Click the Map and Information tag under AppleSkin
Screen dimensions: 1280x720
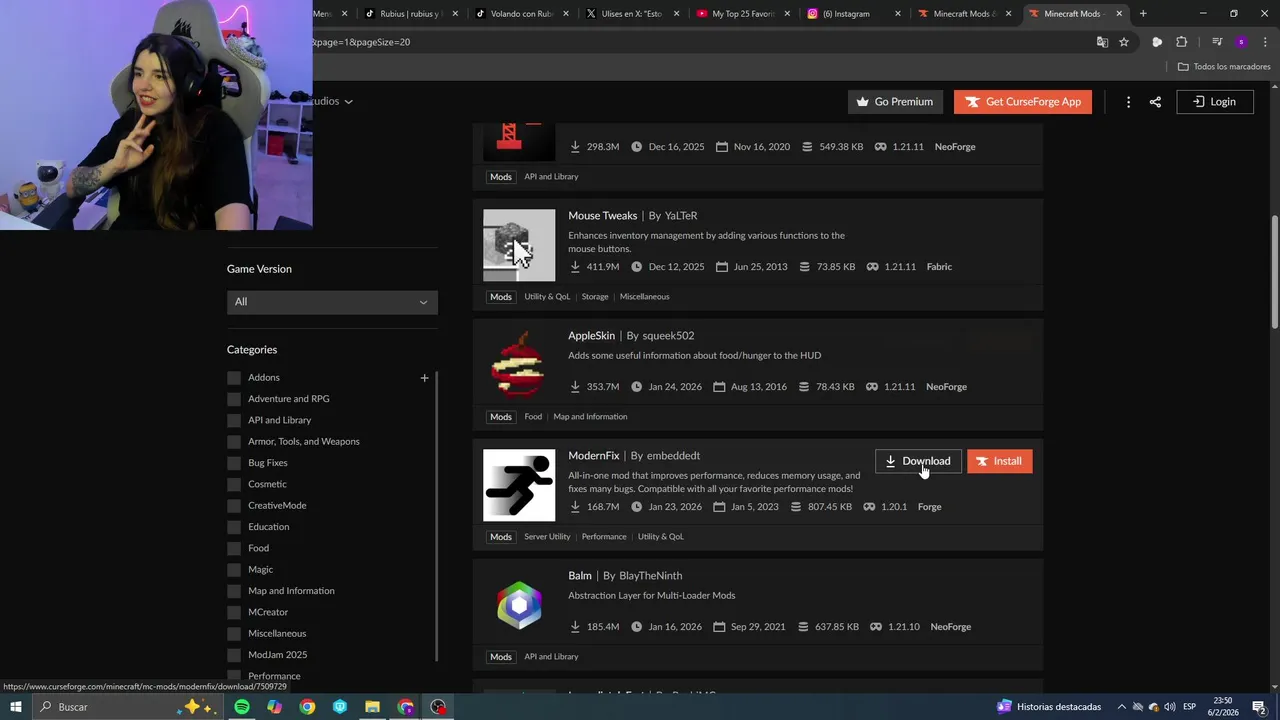tap(590, 417)
